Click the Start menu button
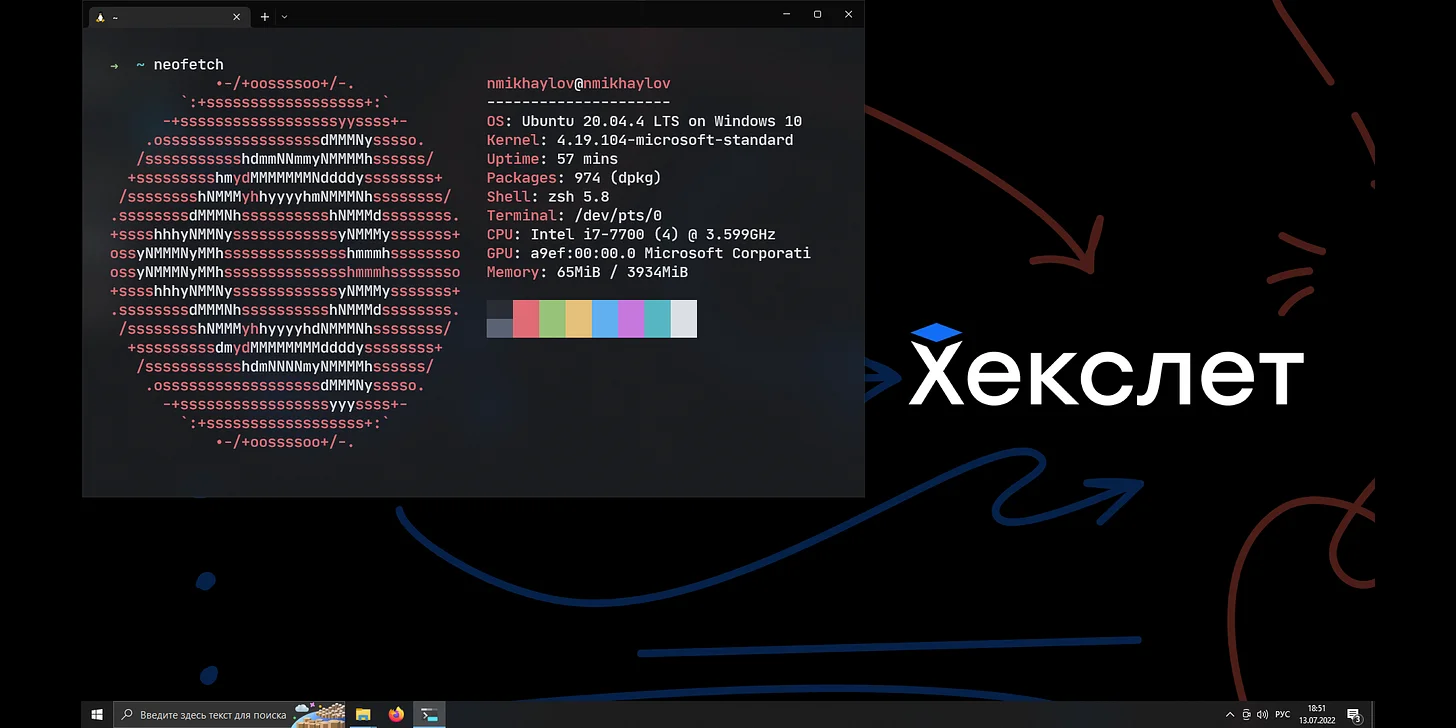Image resolution: width=1456 pixels, height=728 pixels. click(x=96, y=714)
